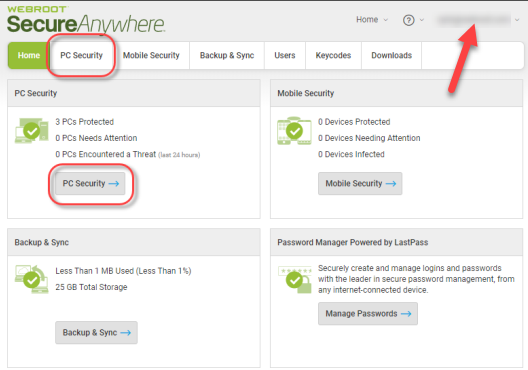528x370 pixels.
Task: Open the blurred account name dropdown
Action: click(x=474, y=20)
